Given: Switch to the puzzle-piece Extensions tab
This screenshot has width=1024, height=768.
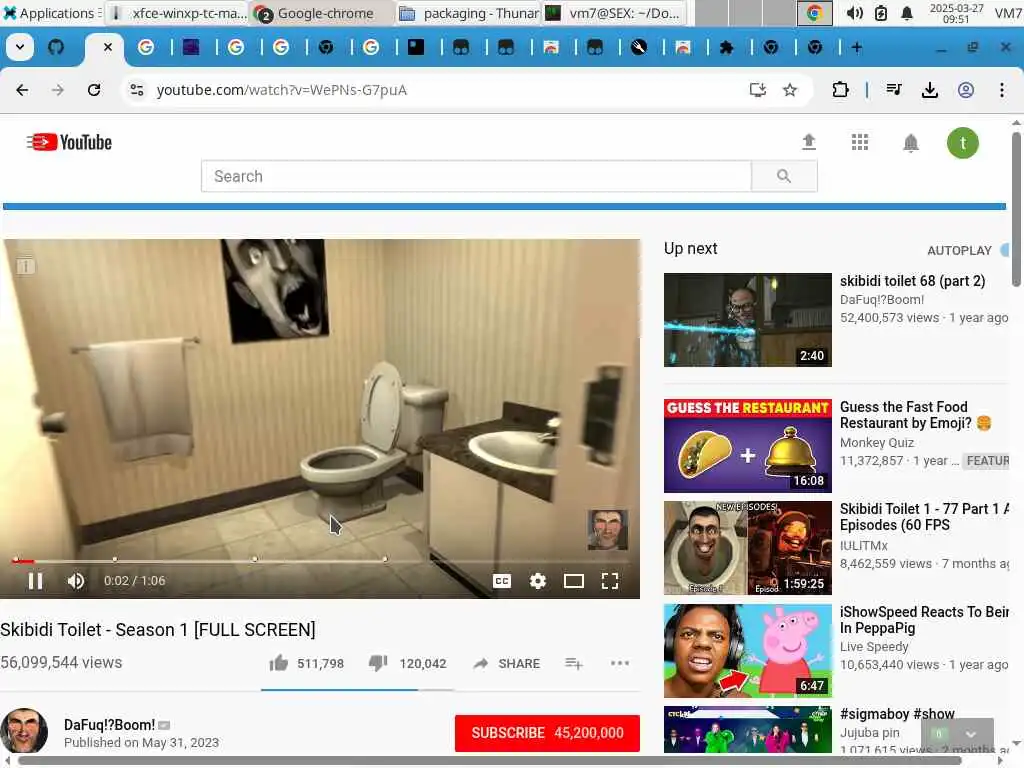Looking at the screenshot, I should (x=726, y=47).
